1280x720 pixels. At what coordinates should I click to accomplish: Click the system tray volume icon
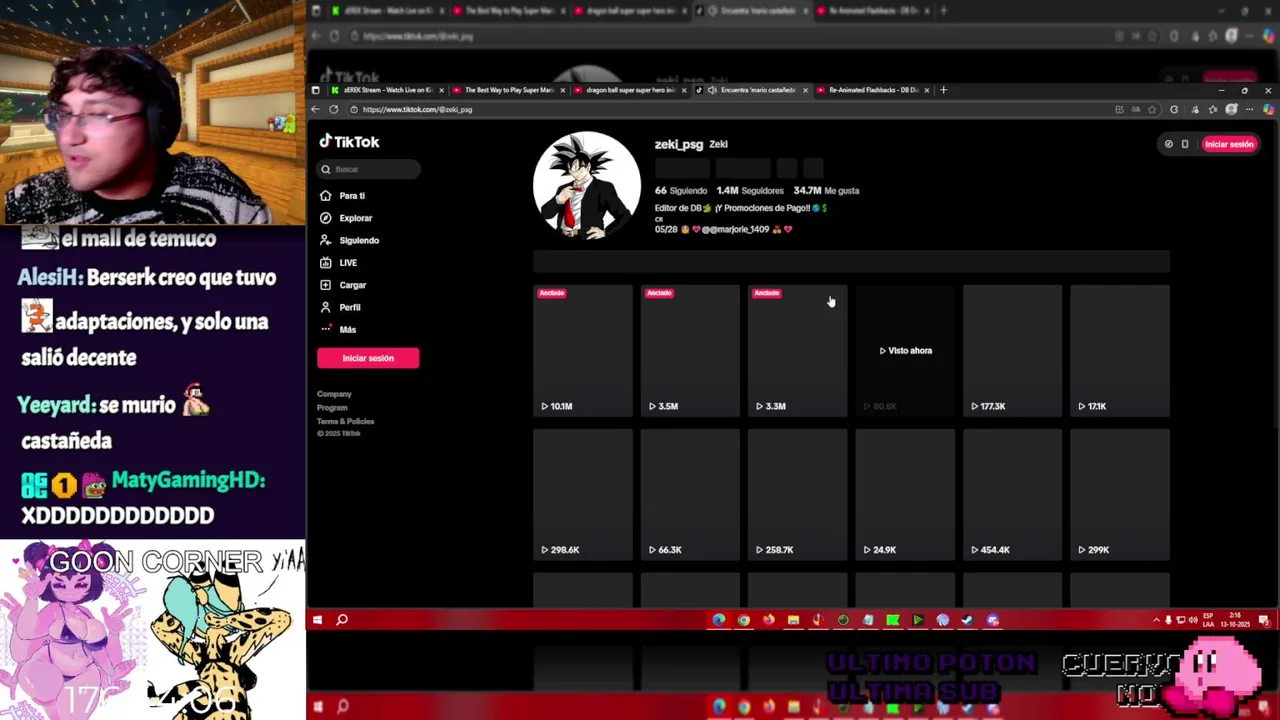click(x=1191, y=620)
